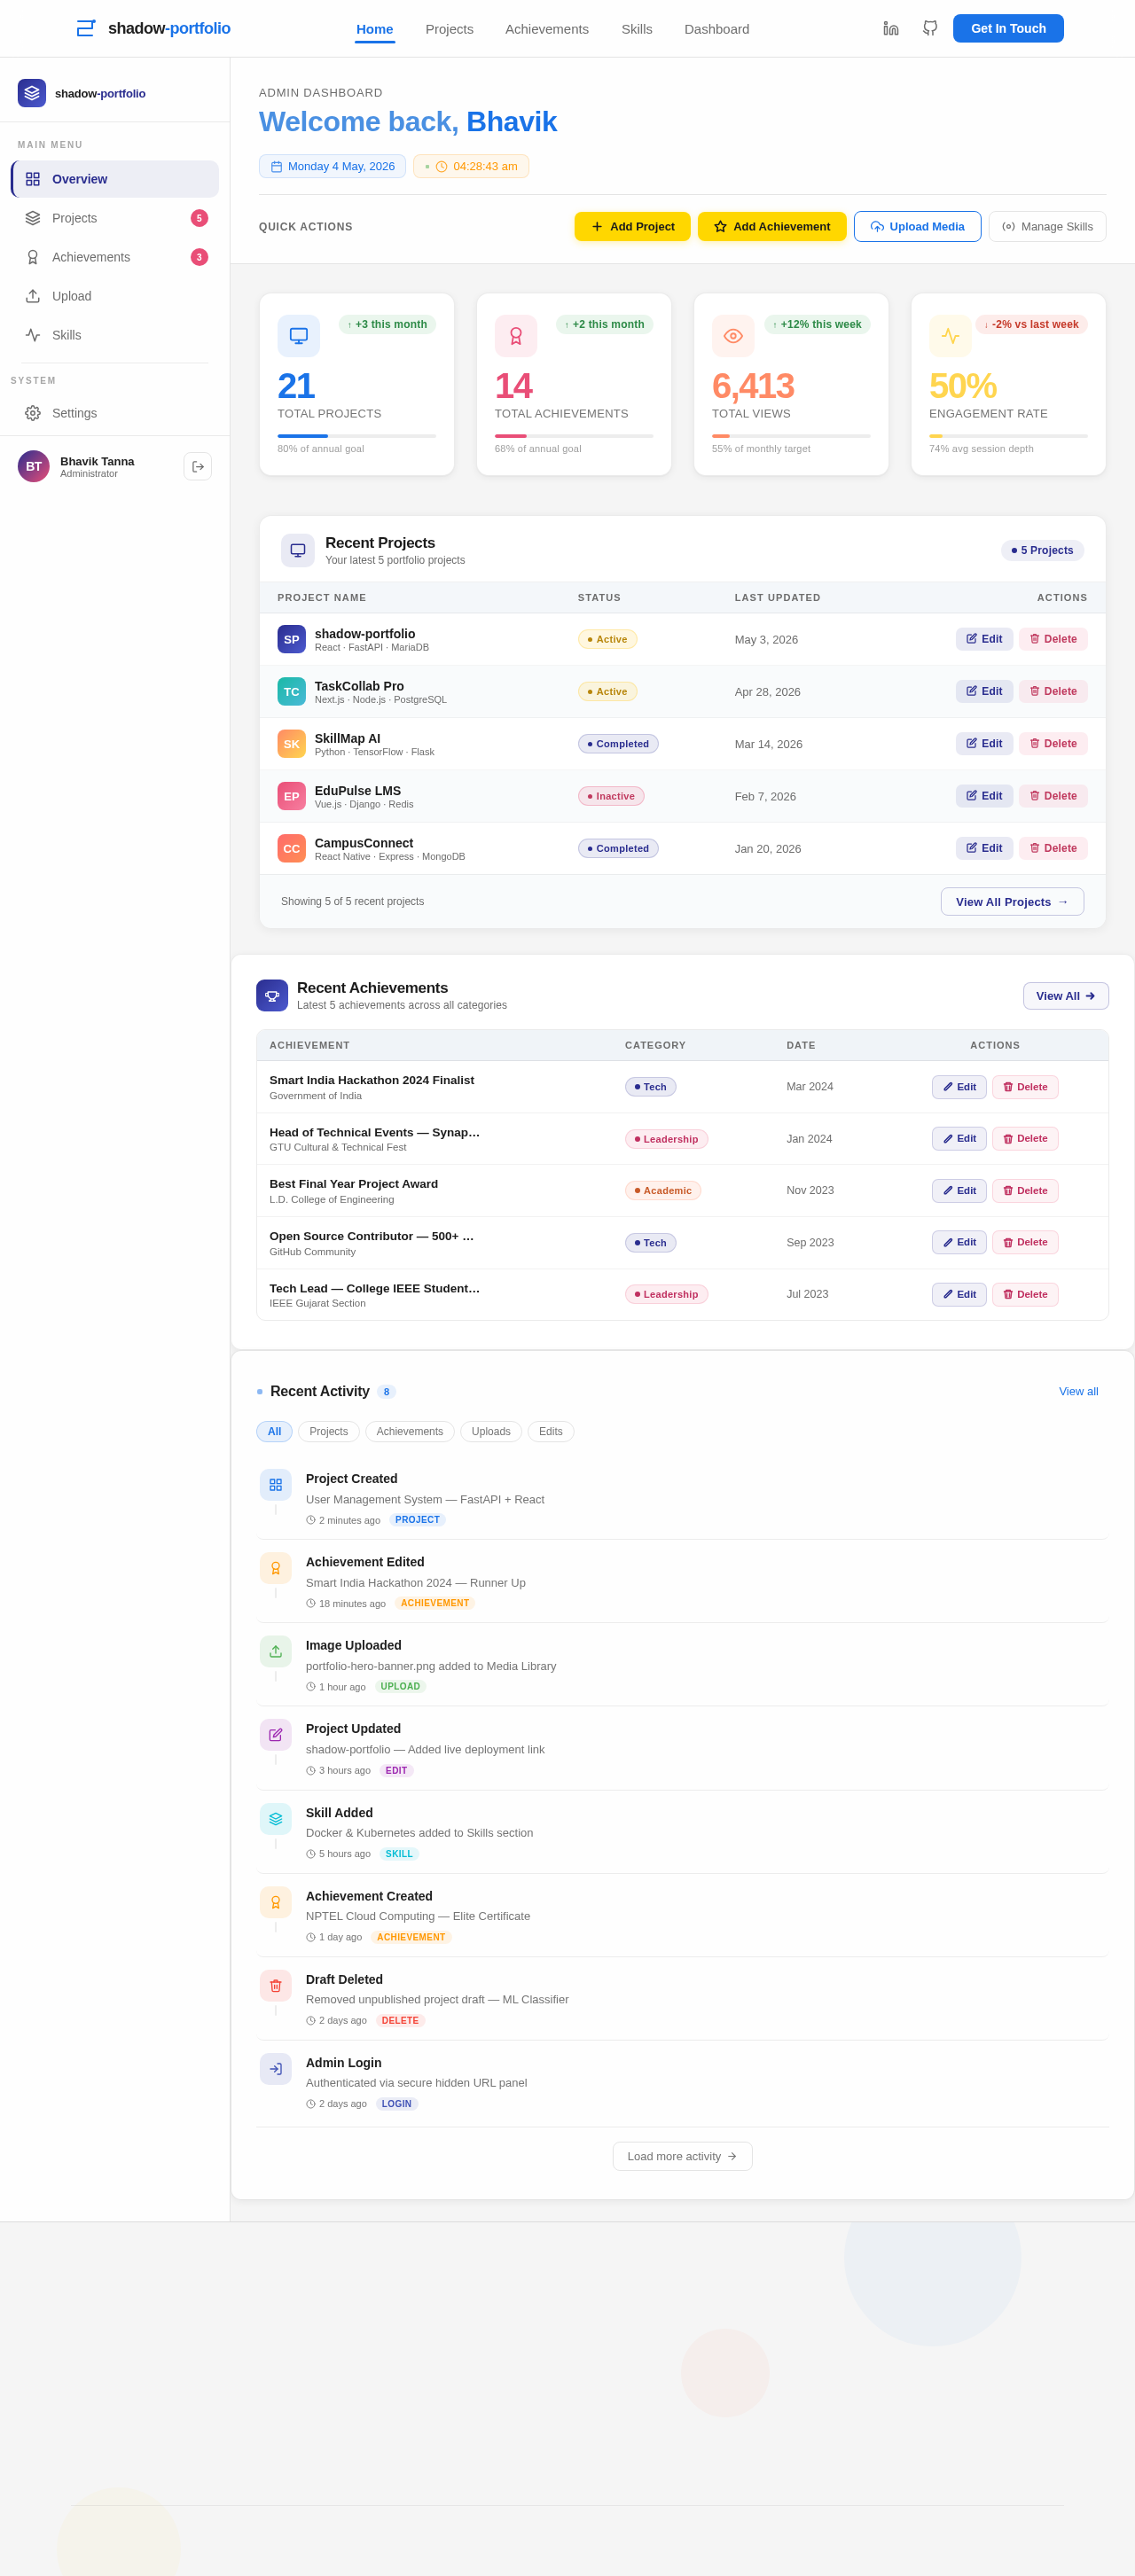Click View All Projects button
The height and width of the screenshot is (2576, 1135).
pyautogui.click(x=1012, y=902)
